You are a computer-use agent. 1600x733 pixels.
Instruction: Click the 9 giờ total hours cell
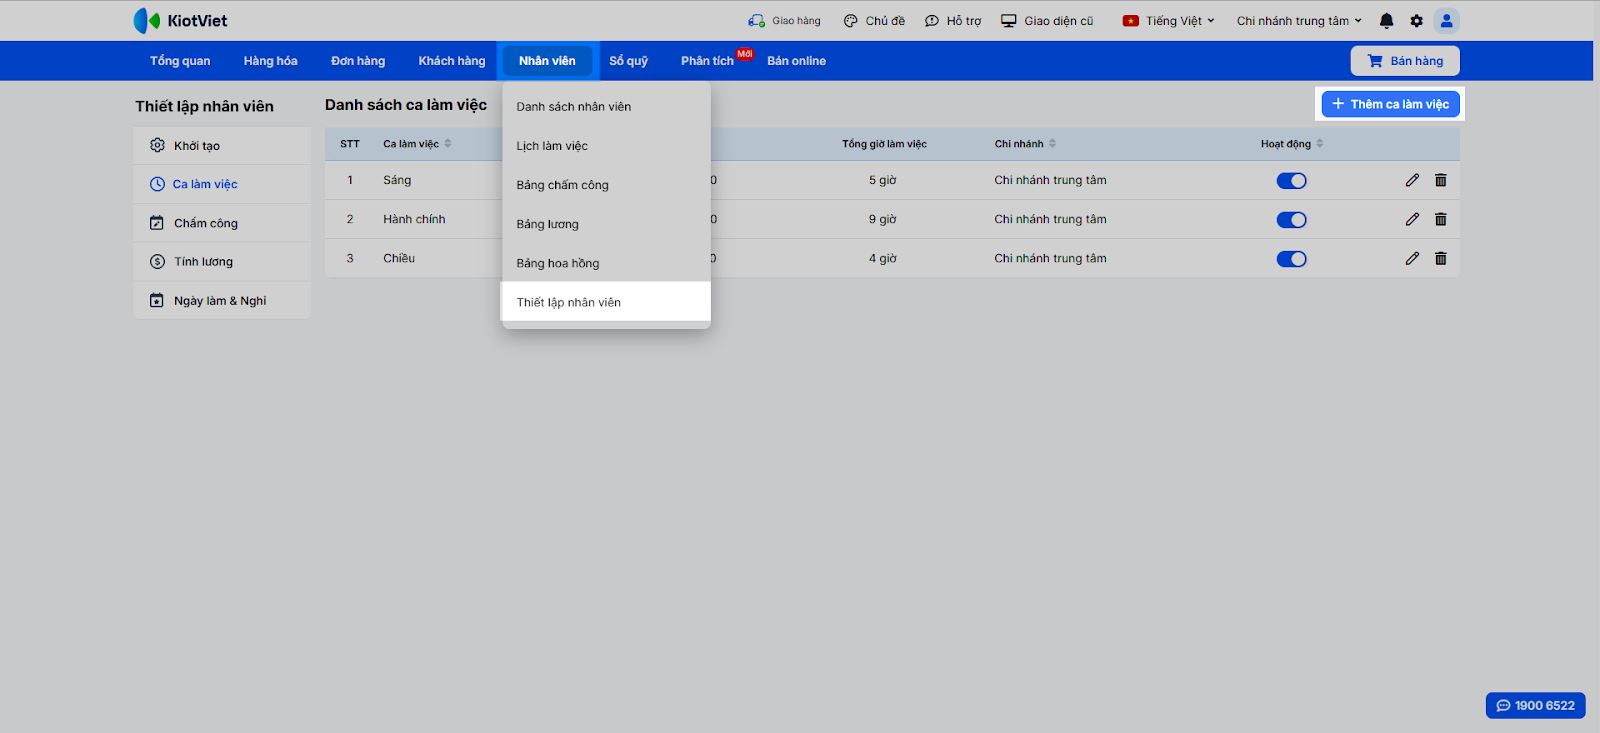pyautogui.click(x=882, y=219)
